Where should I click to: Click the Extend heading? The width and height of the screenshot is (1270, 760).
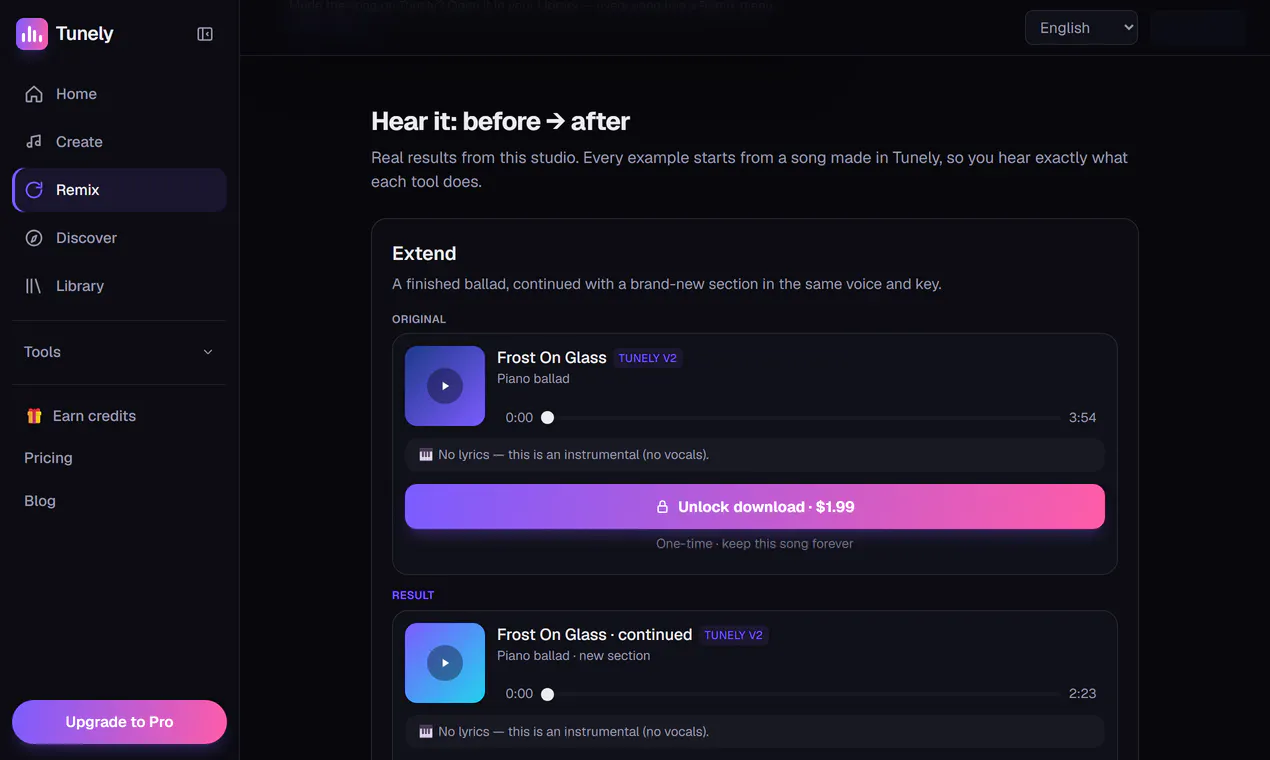[424, 254]
